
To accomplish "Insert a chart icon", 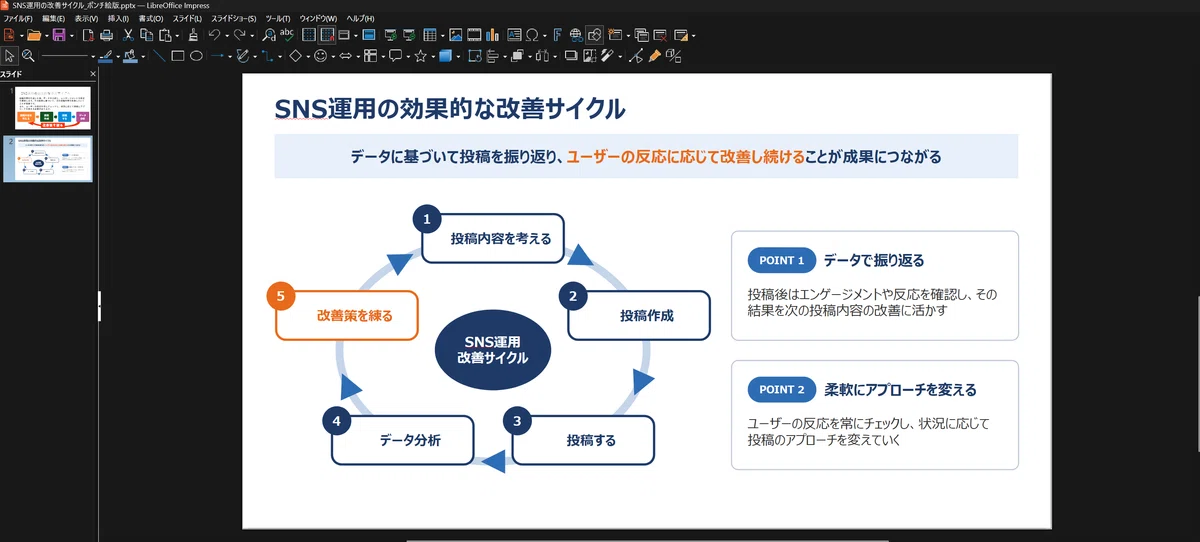I will (x=492, y=35).
